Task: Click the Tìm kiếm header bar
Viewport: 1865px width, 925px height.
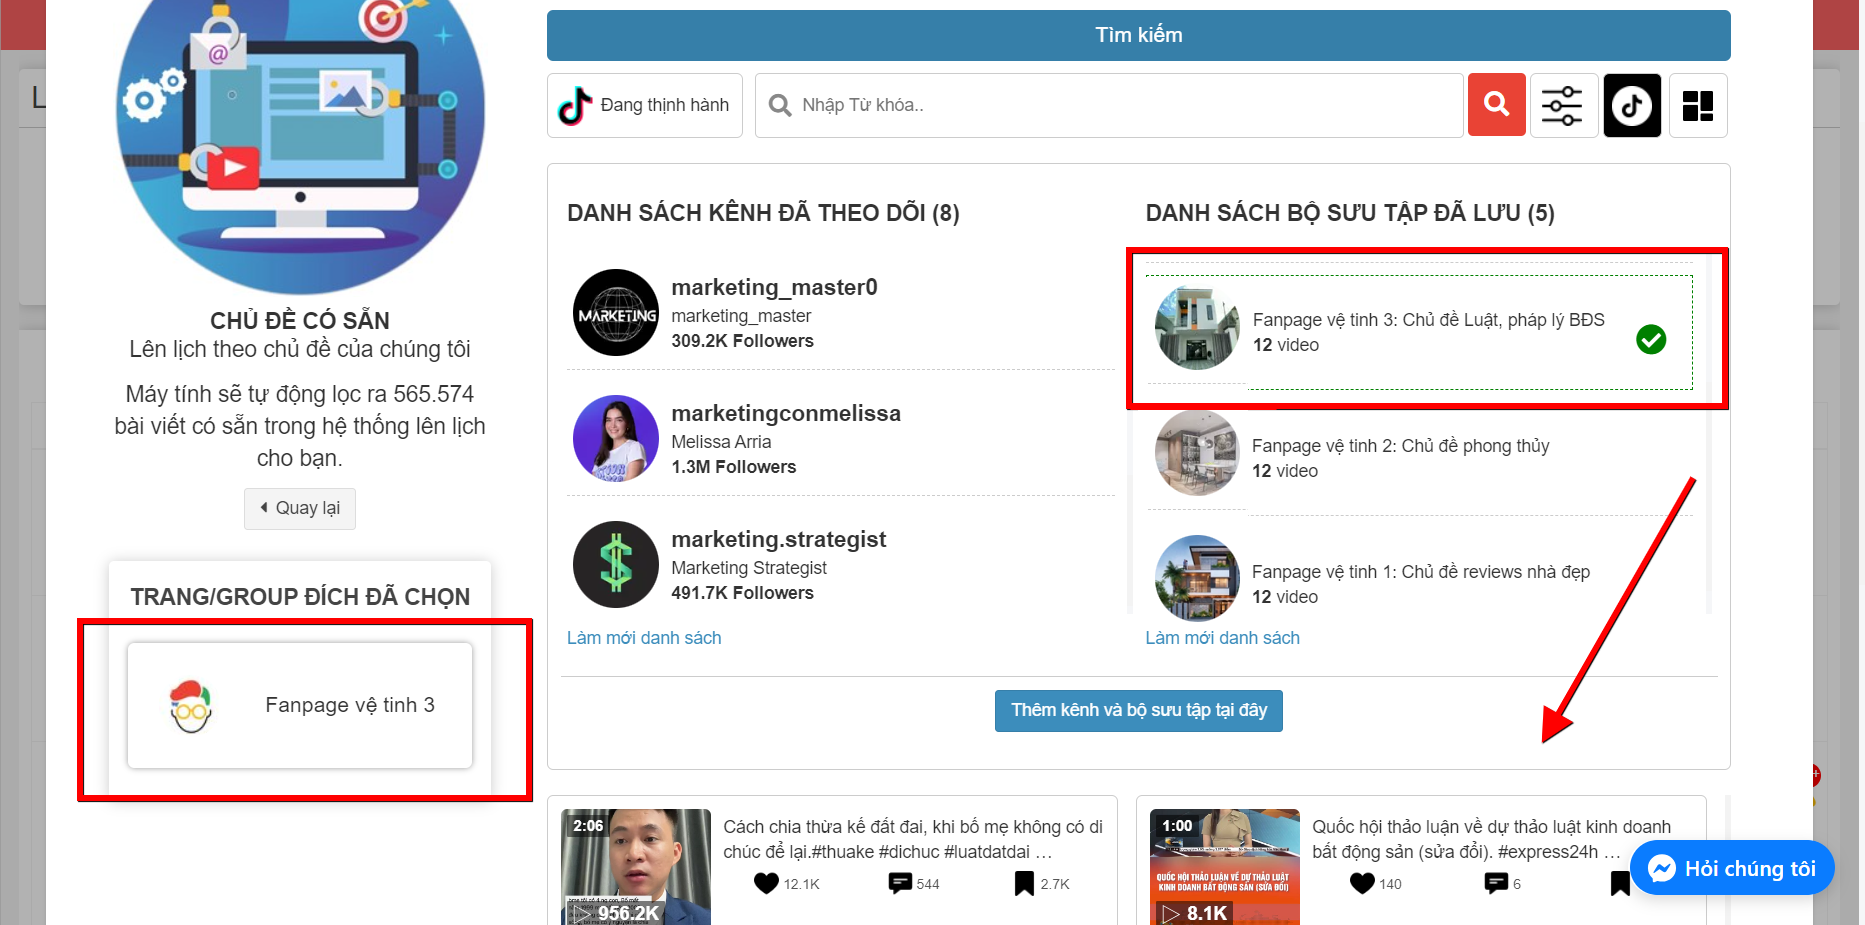Action: (x=1138, y=35)
